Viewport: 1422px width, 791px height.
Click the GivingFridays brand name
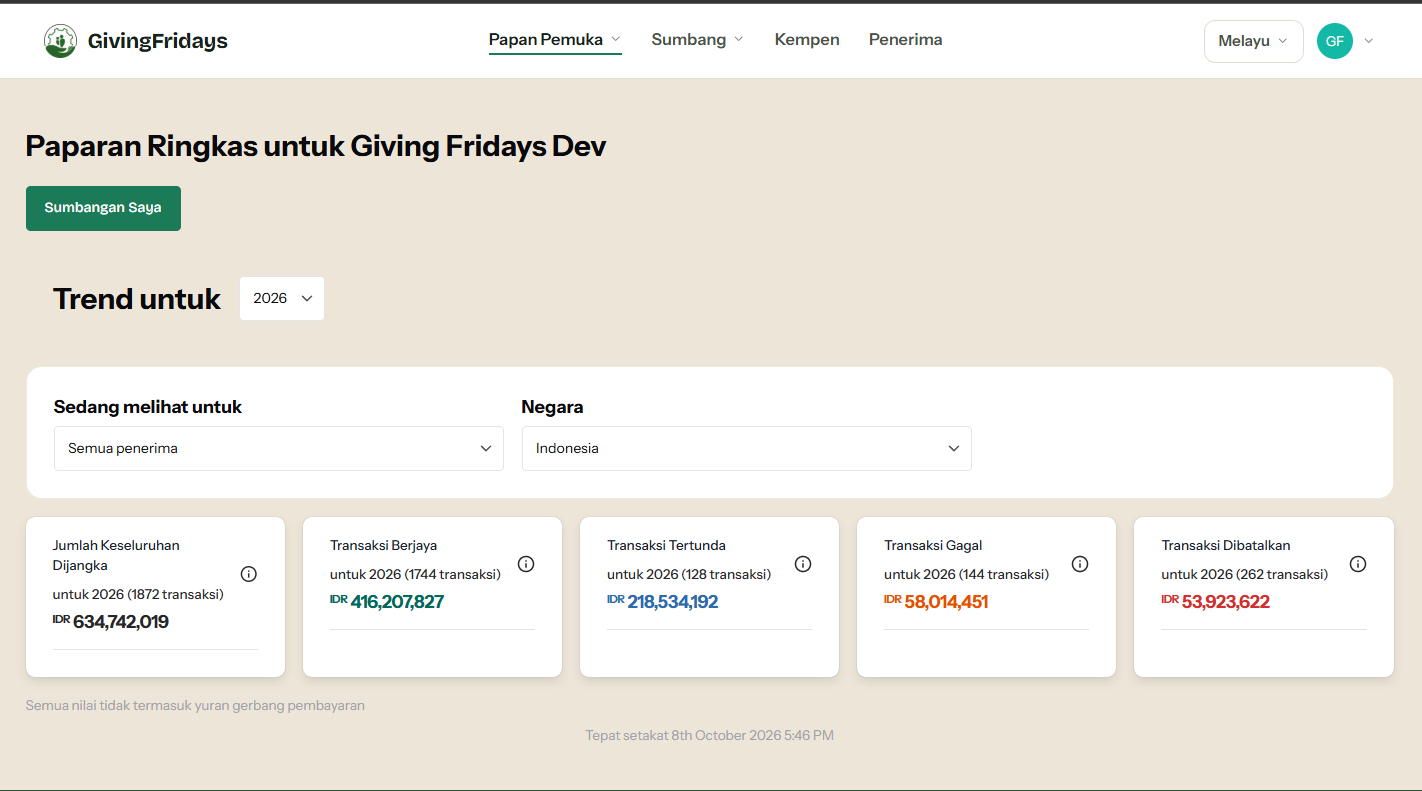tap(158, 41)
